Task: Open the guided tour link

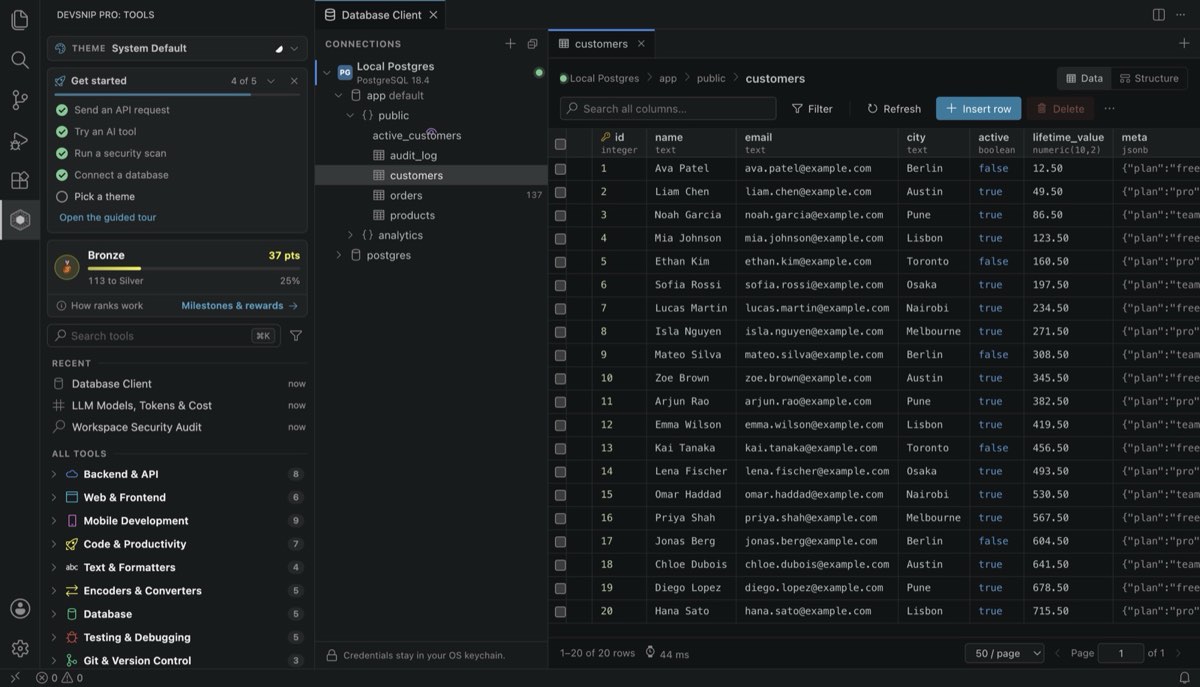Action: coord(108,217)
